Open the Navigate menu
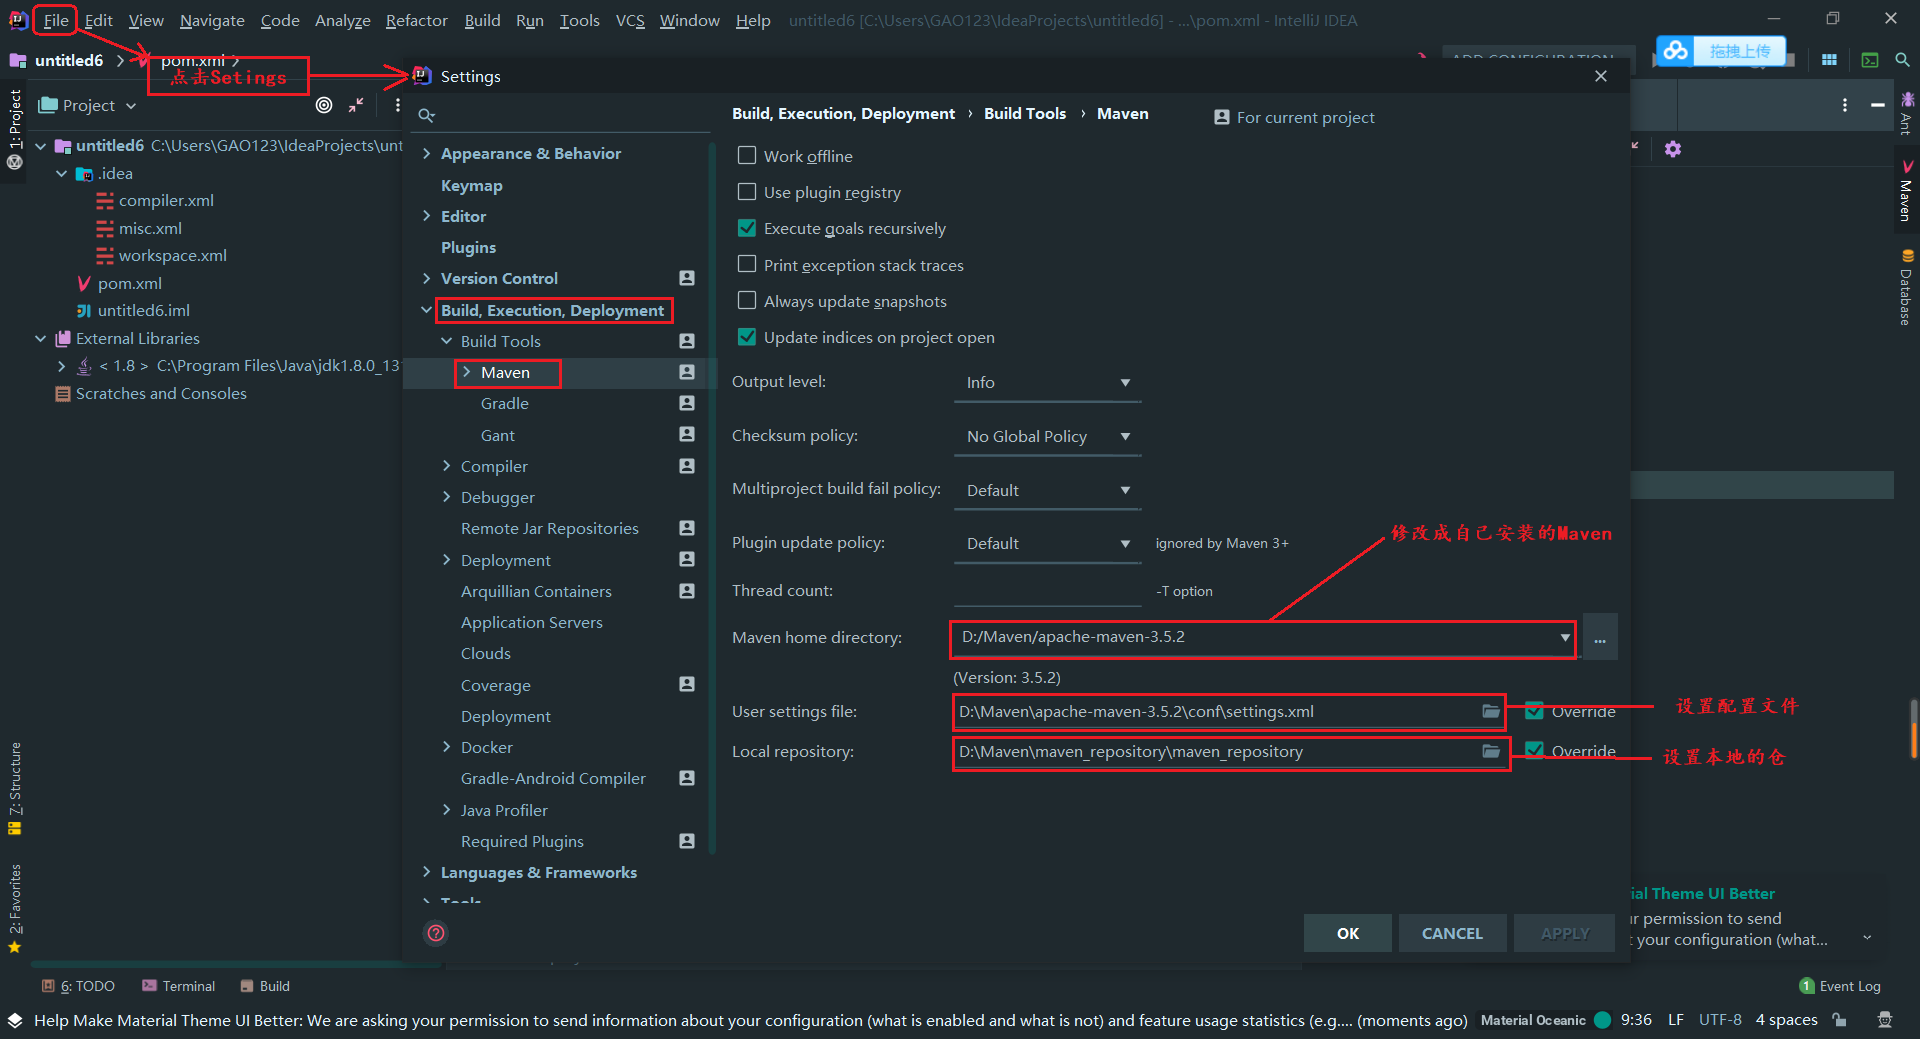 pos(212,20)
